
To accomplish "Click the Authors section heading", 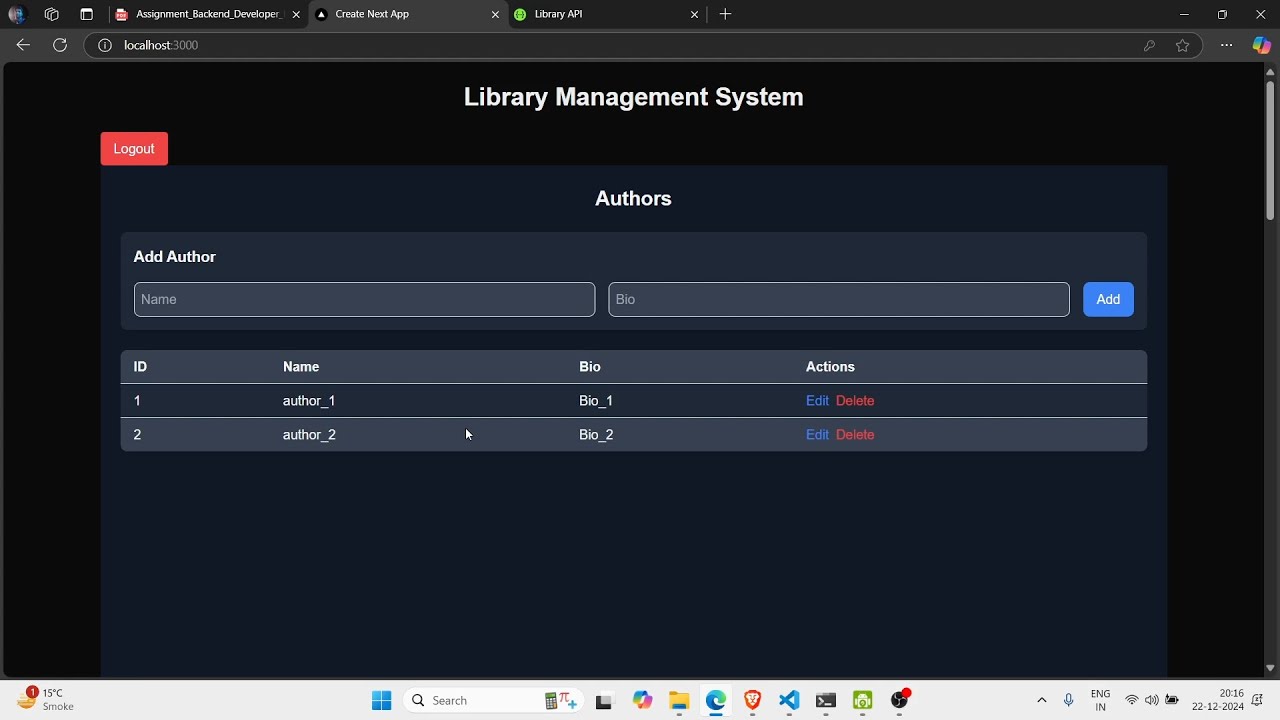I will coord(633,198).
